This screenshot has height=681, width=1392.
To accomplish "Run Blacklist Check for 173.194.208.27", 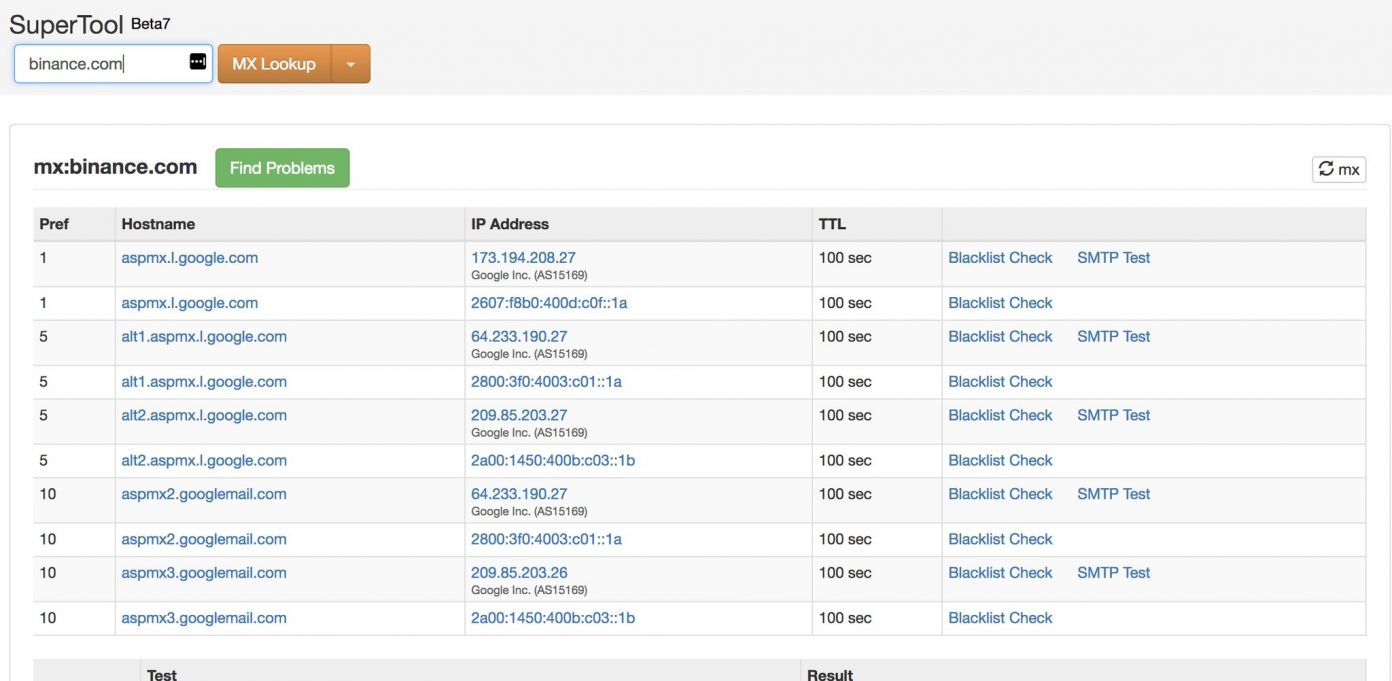I will point(1000,257).
